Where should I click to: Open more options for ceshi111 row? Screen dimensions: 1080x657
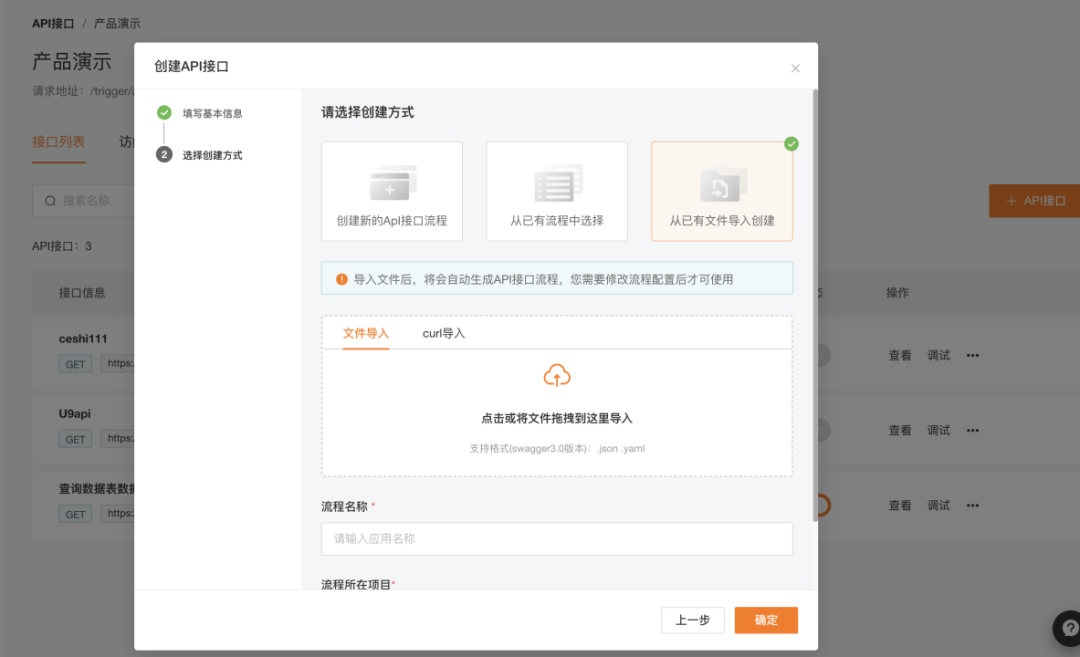[973, 355]
